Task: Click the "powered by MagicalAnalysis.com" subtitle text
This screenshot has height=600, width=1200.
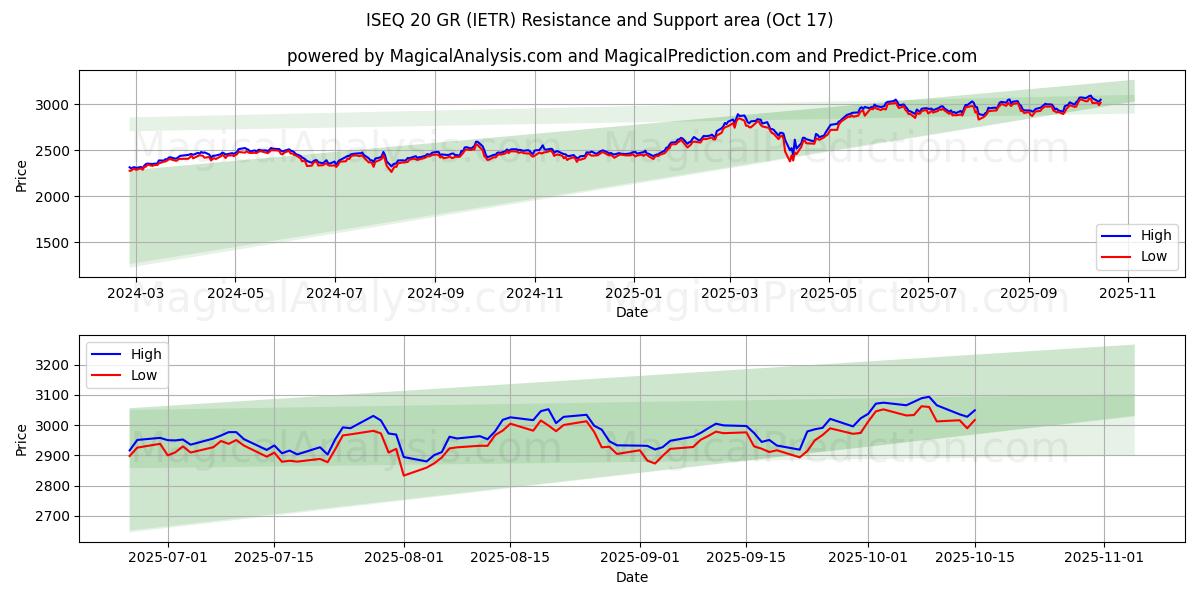Action: click(632, 56)
